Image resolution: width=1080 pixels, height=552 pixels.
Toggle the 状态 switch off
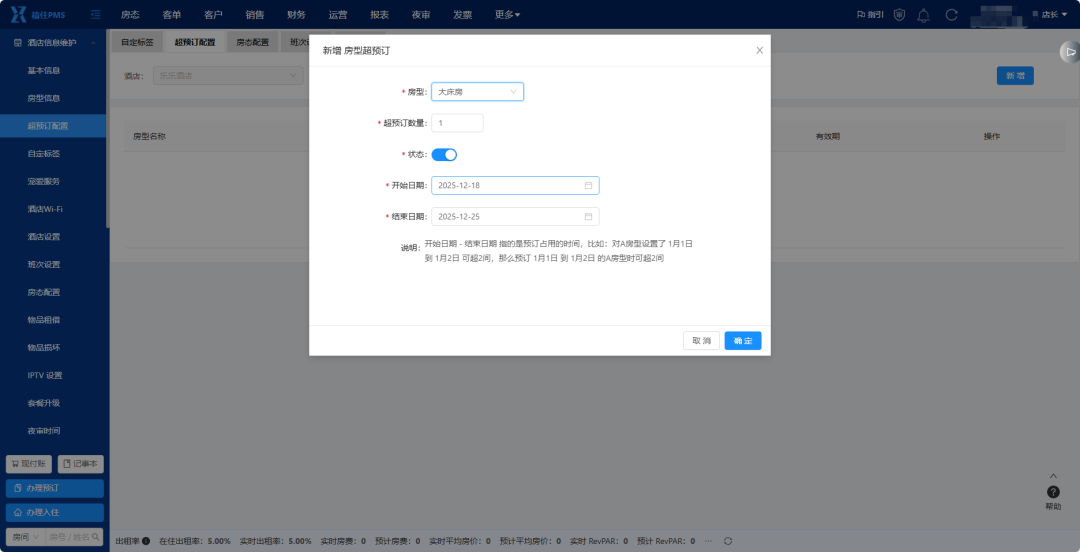click(444, 154)
